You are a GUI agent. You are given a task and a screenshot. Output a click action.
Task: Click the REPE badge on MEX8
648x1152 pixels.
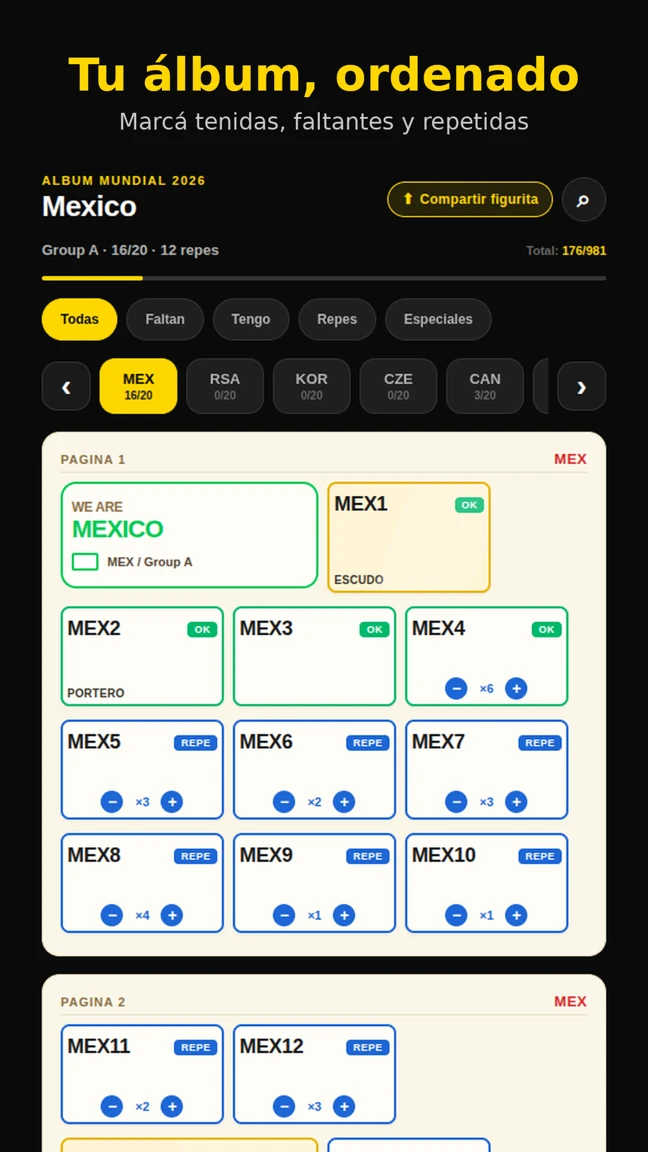pyautogui.click(x=195, y=856)
